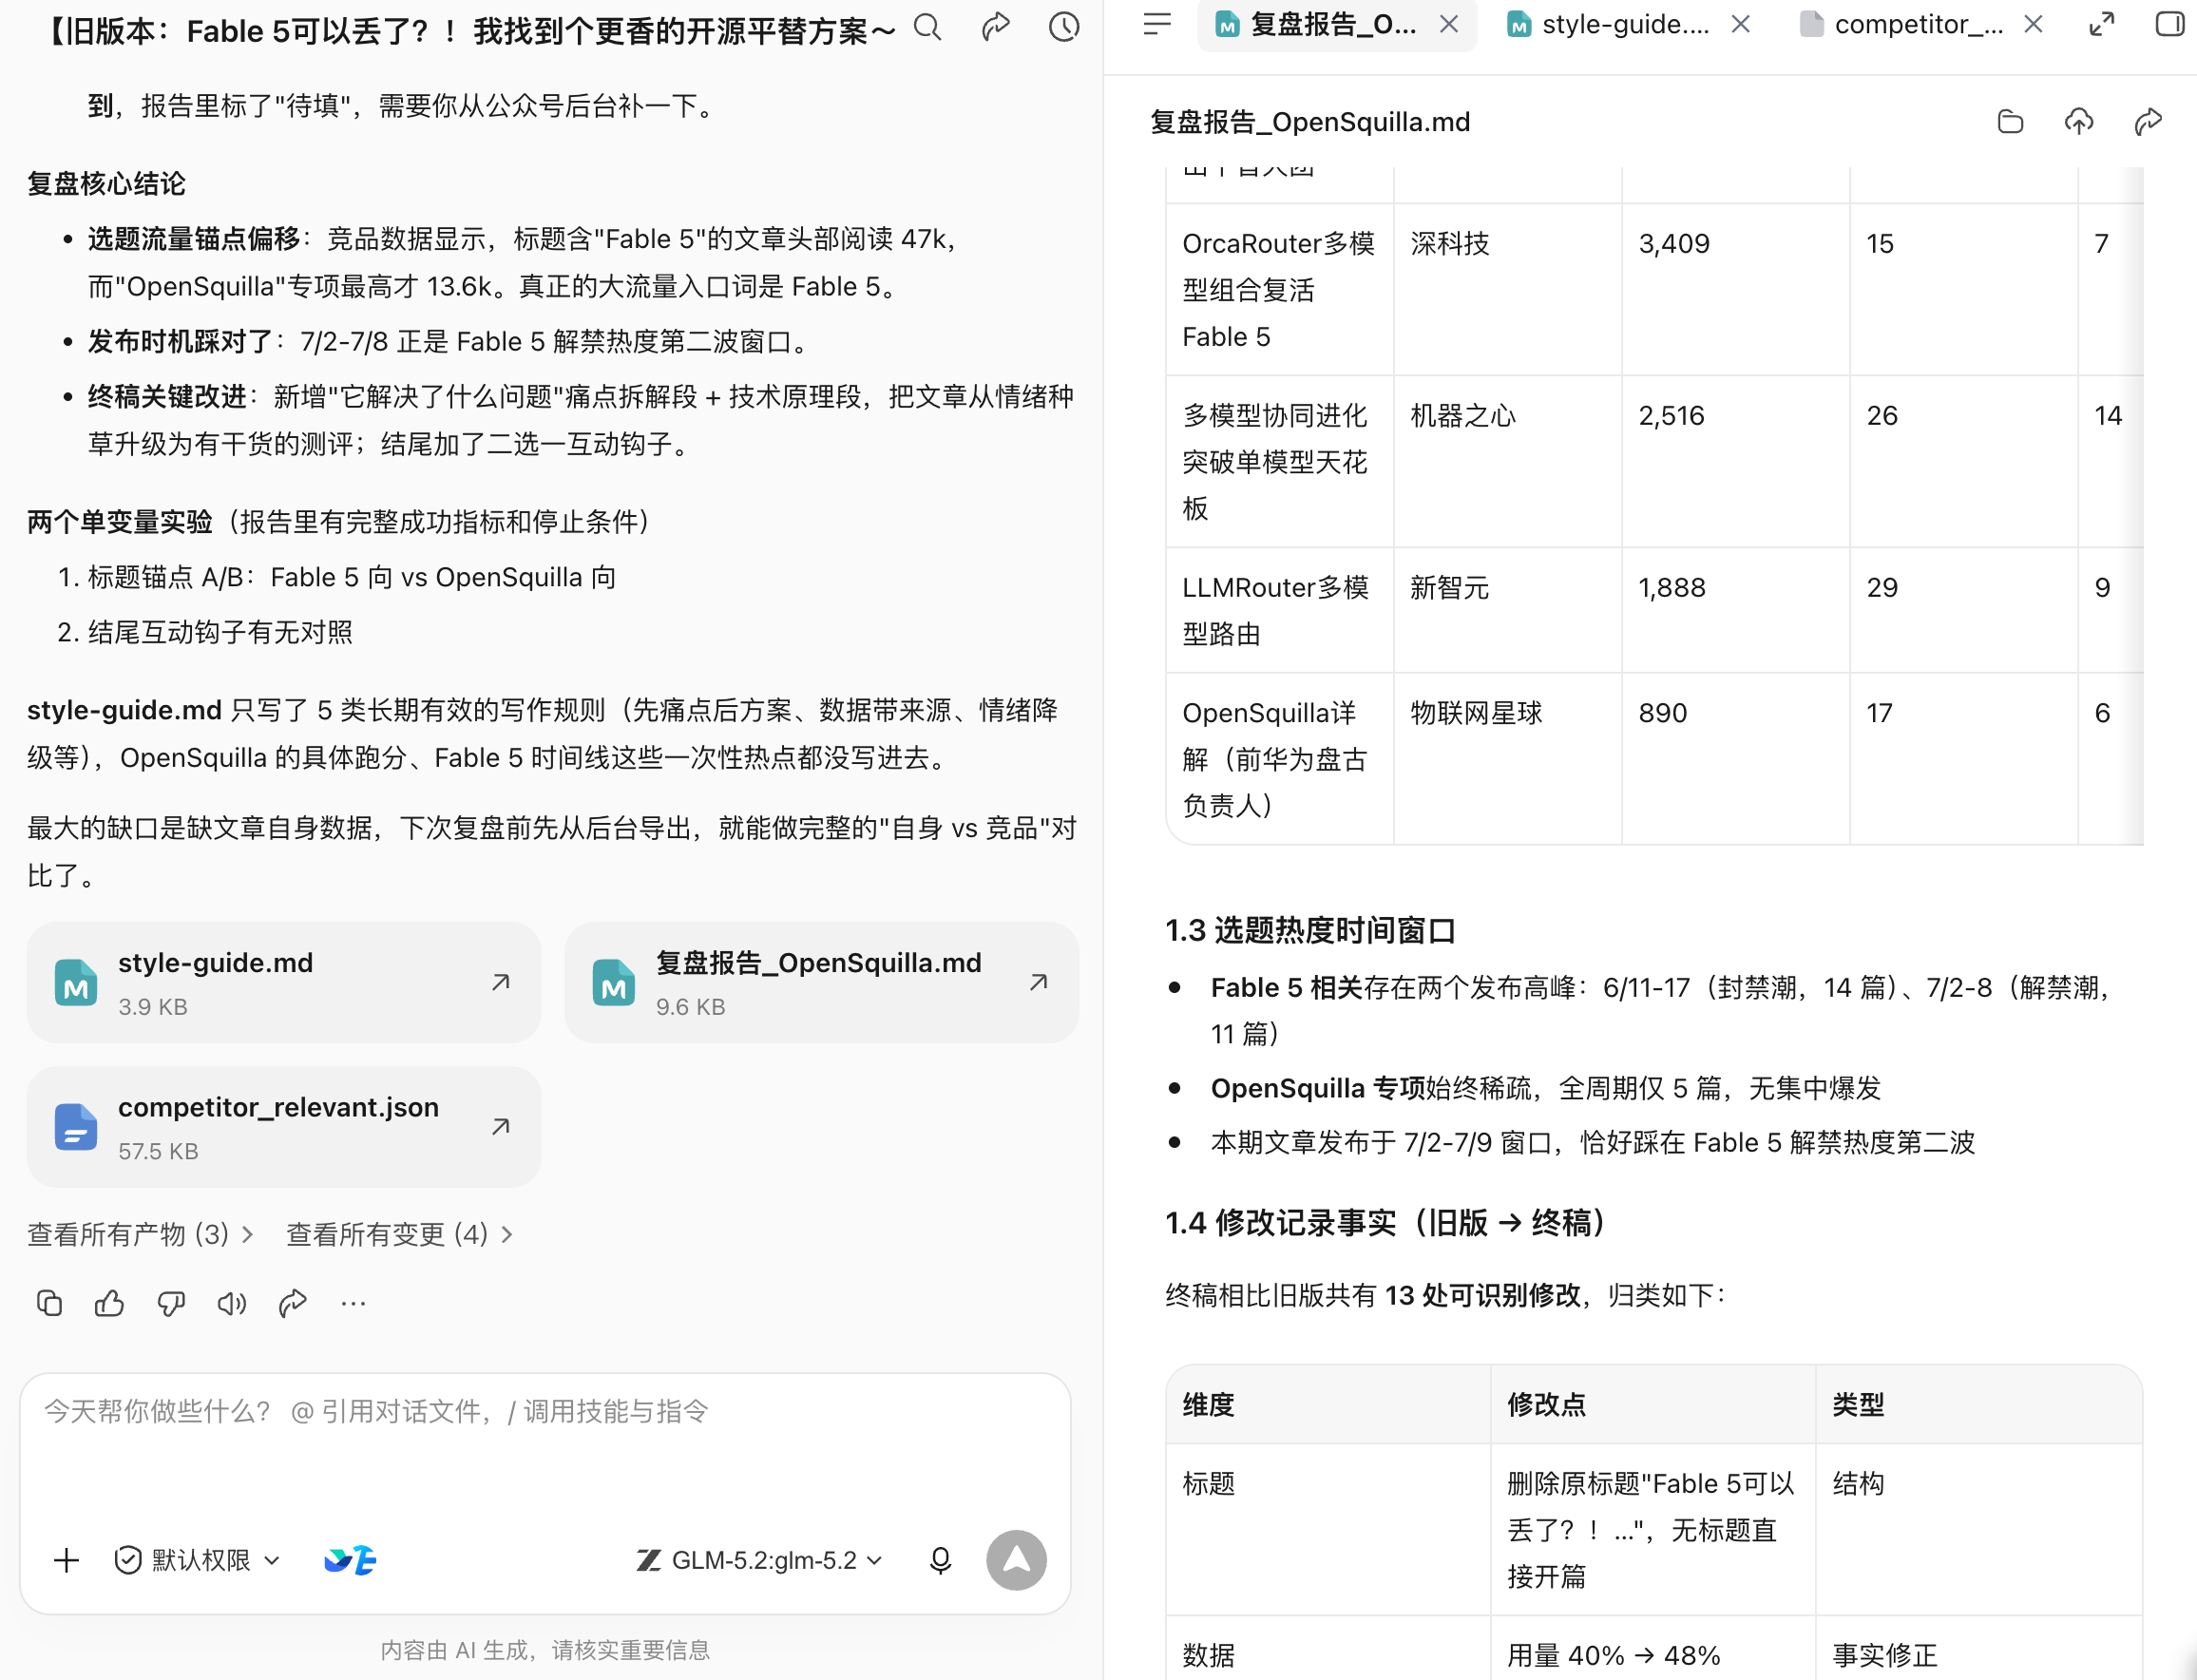The image size is (2197, 1680).
Task: Open style-guide.md file card
Action: tap(284, 983)
